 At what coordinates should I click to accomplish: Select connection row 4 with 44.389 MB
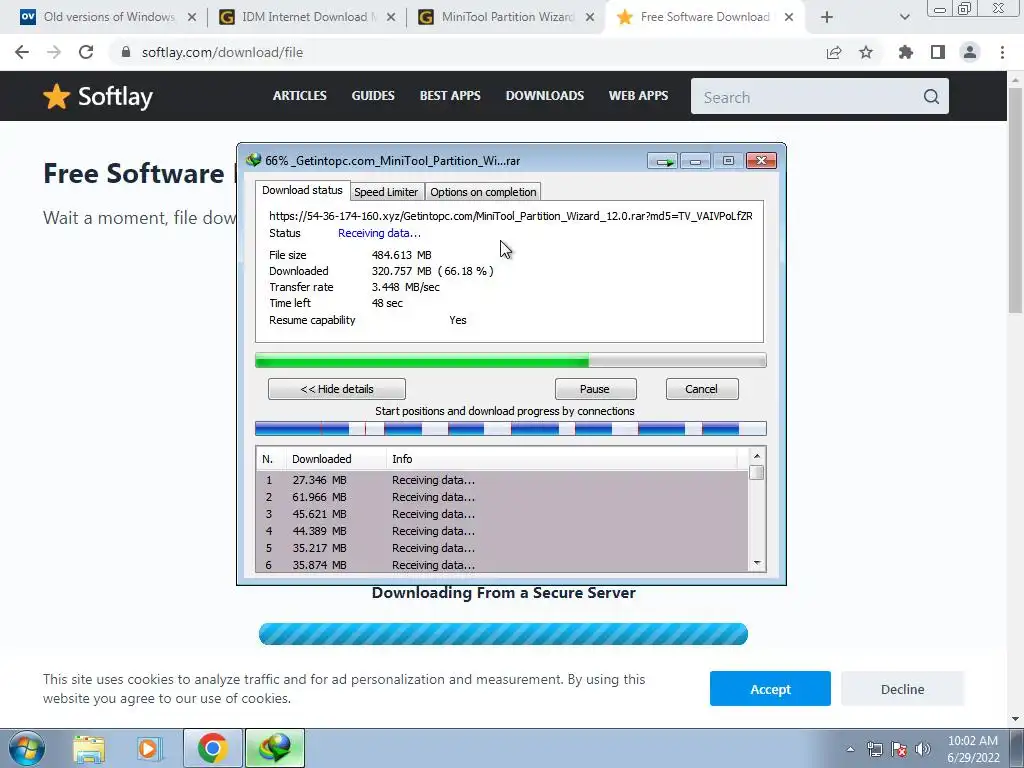502,531
